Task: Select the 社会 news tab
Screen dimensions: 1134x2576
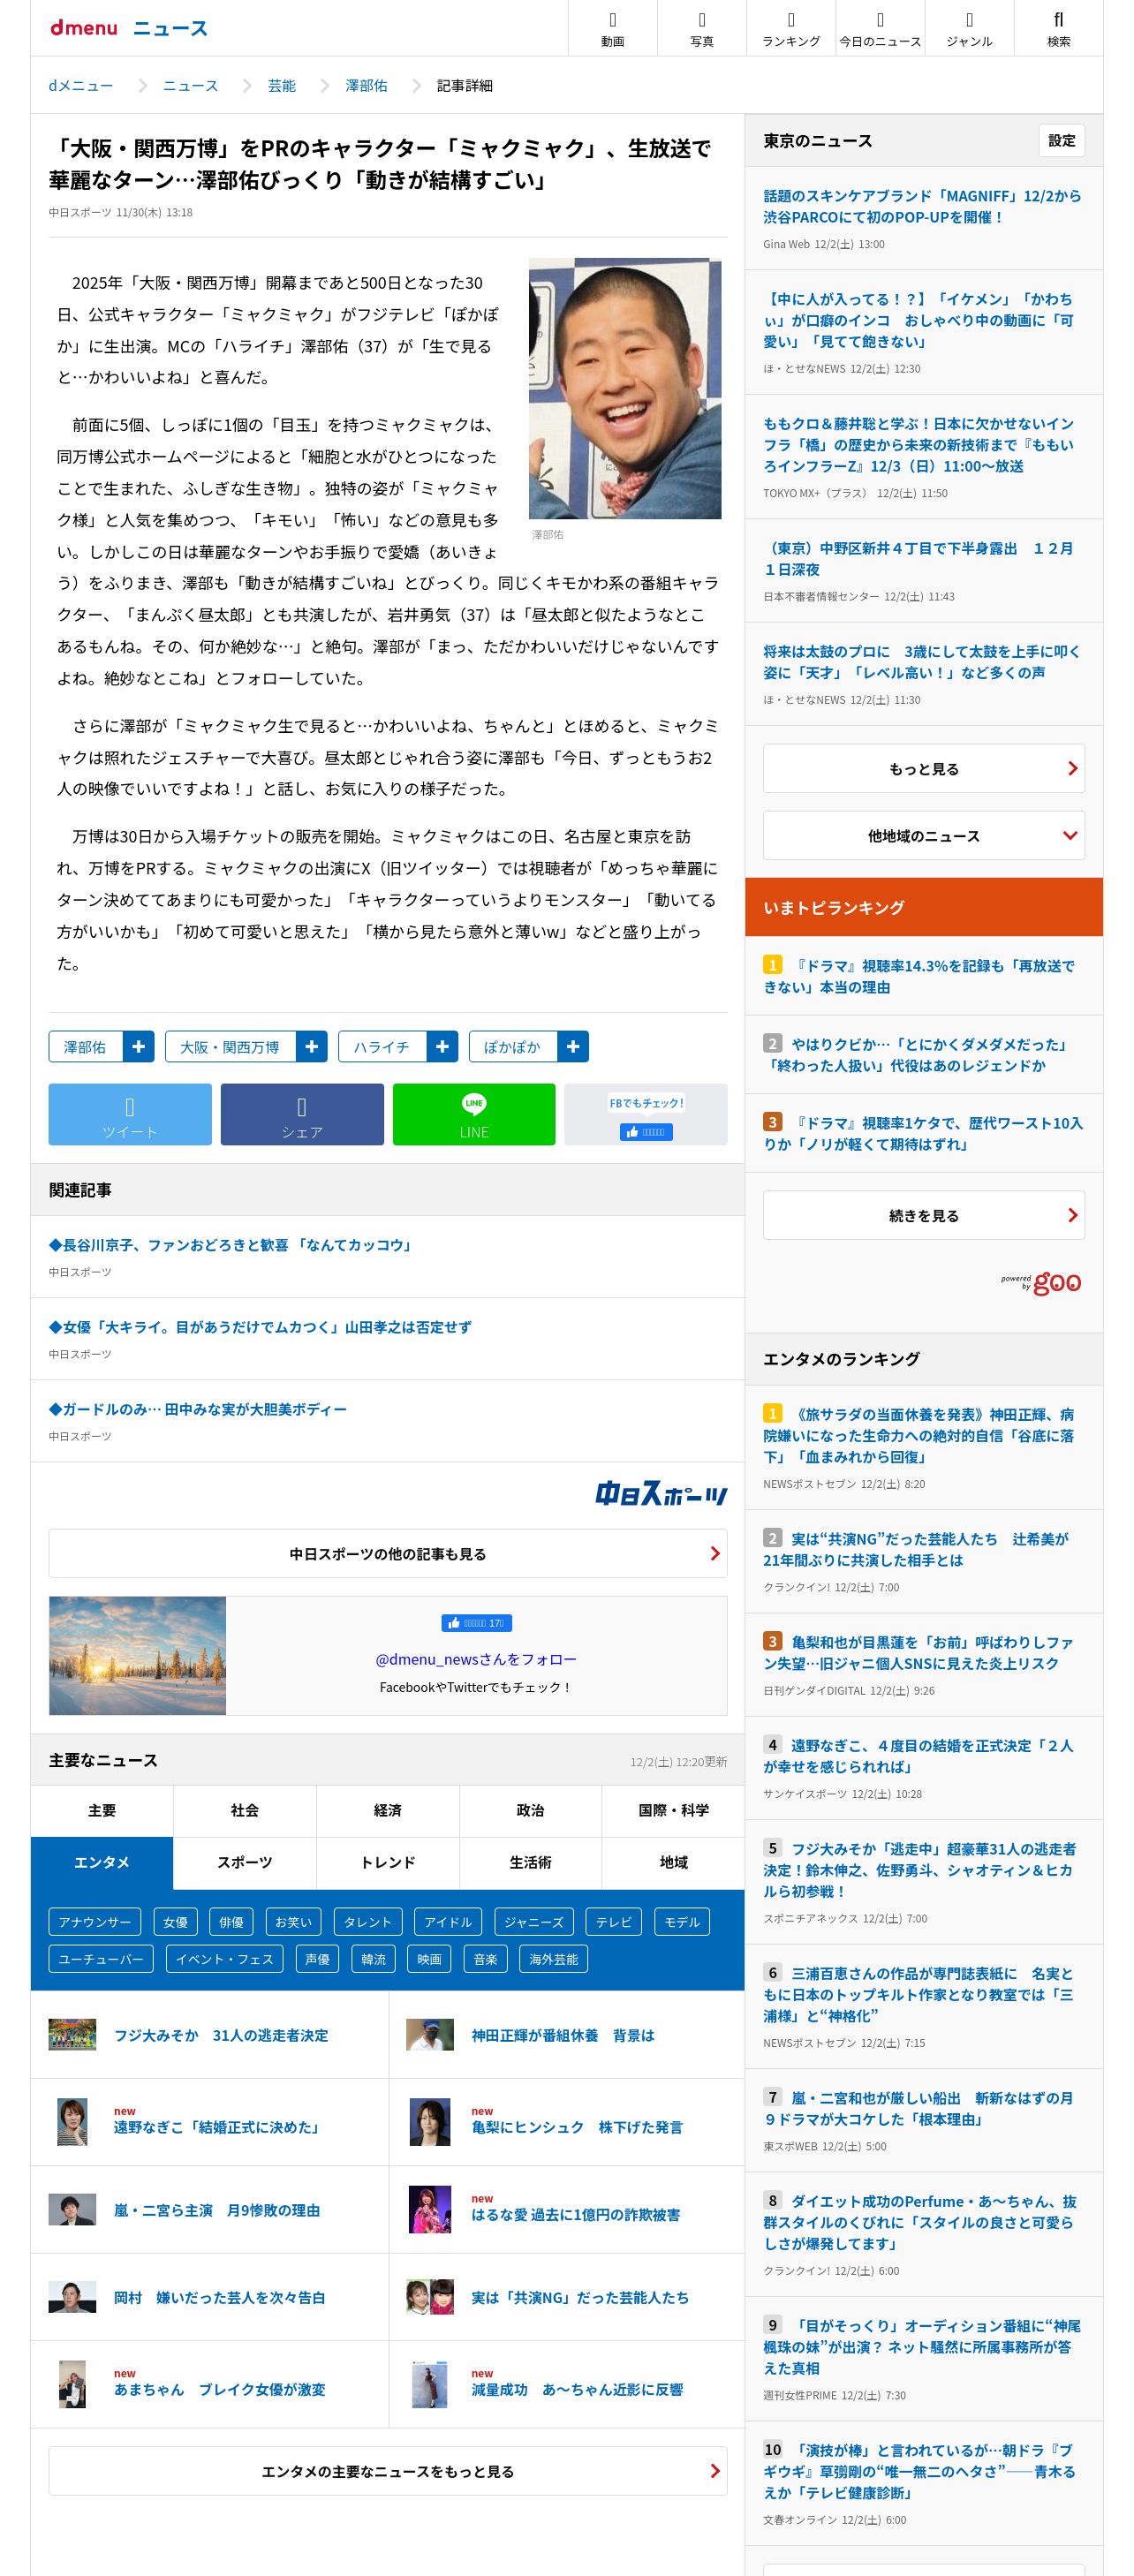Action: tap(245, 1810)
